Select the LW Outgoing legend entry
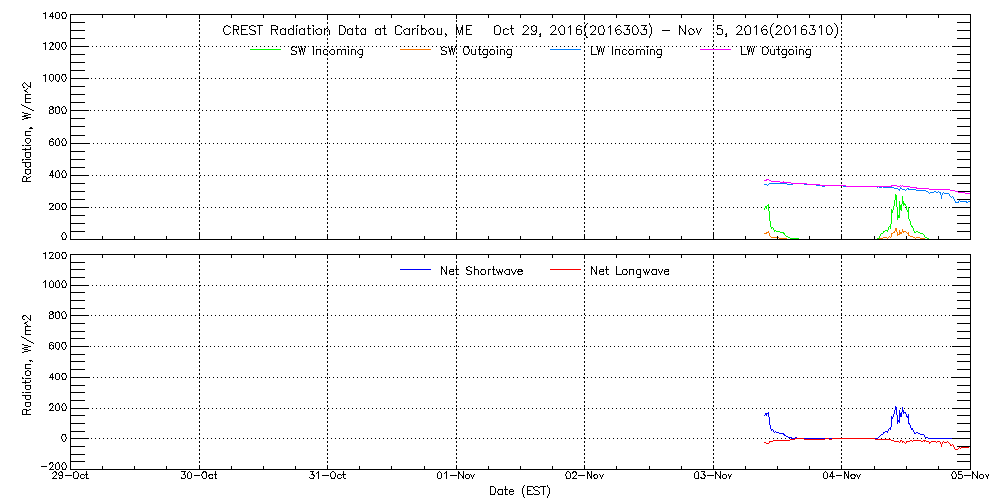 (775, 52)
